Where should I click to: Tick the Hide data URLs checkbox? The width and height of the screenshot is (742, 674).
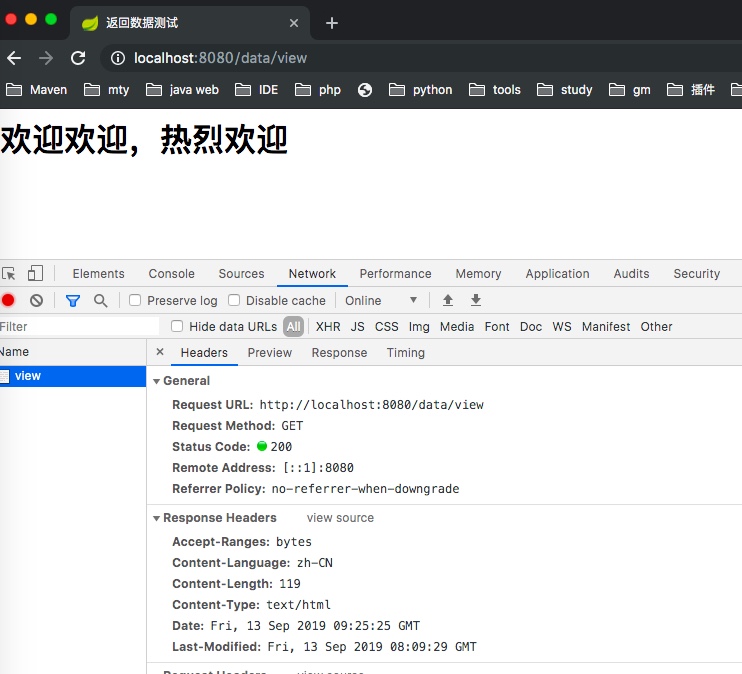(x=177, y=326)
